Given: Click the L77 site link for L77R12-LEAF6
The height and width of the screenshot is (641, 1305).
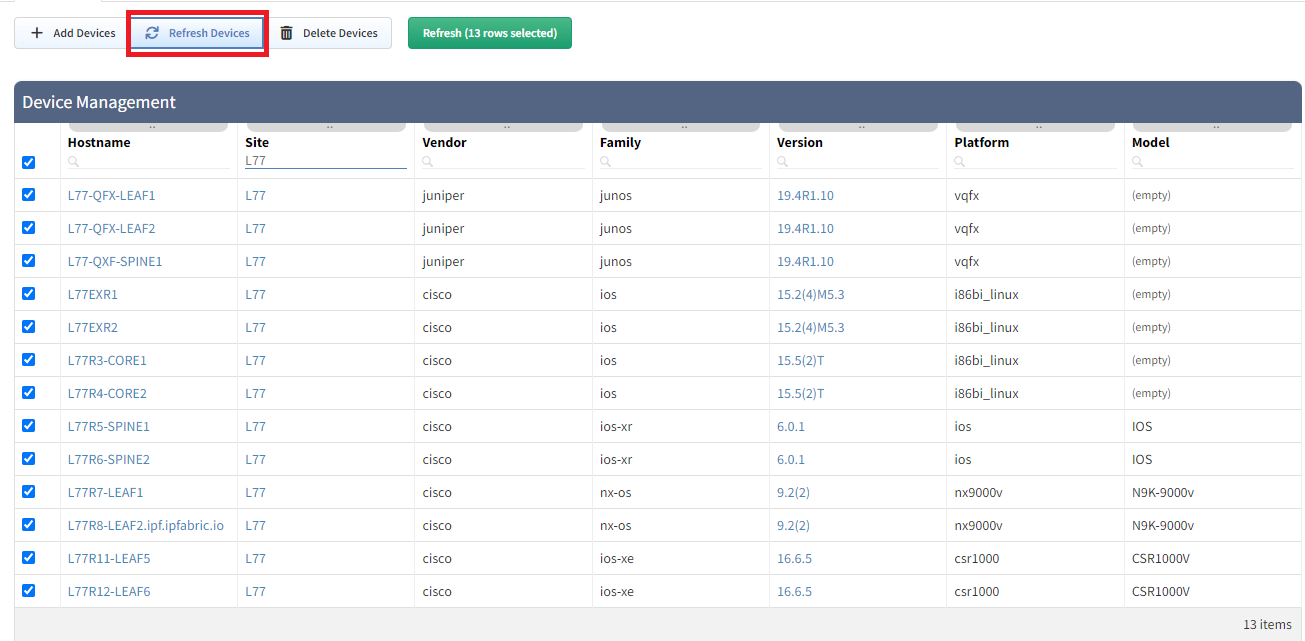Looking at the screenshot, I should (x=256, y=591).
